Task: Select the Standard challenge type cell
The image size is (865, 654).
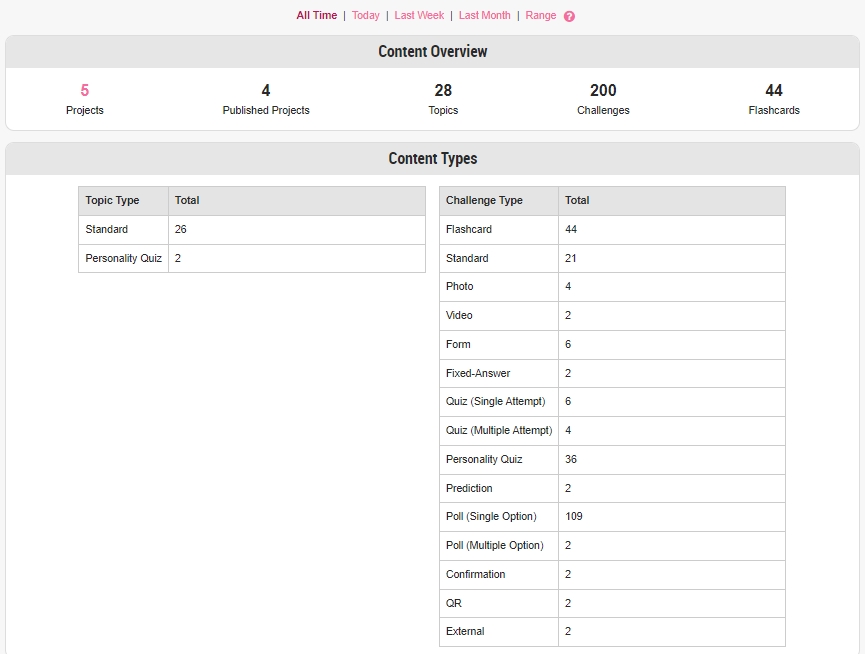Action: (x=499, y=258)
